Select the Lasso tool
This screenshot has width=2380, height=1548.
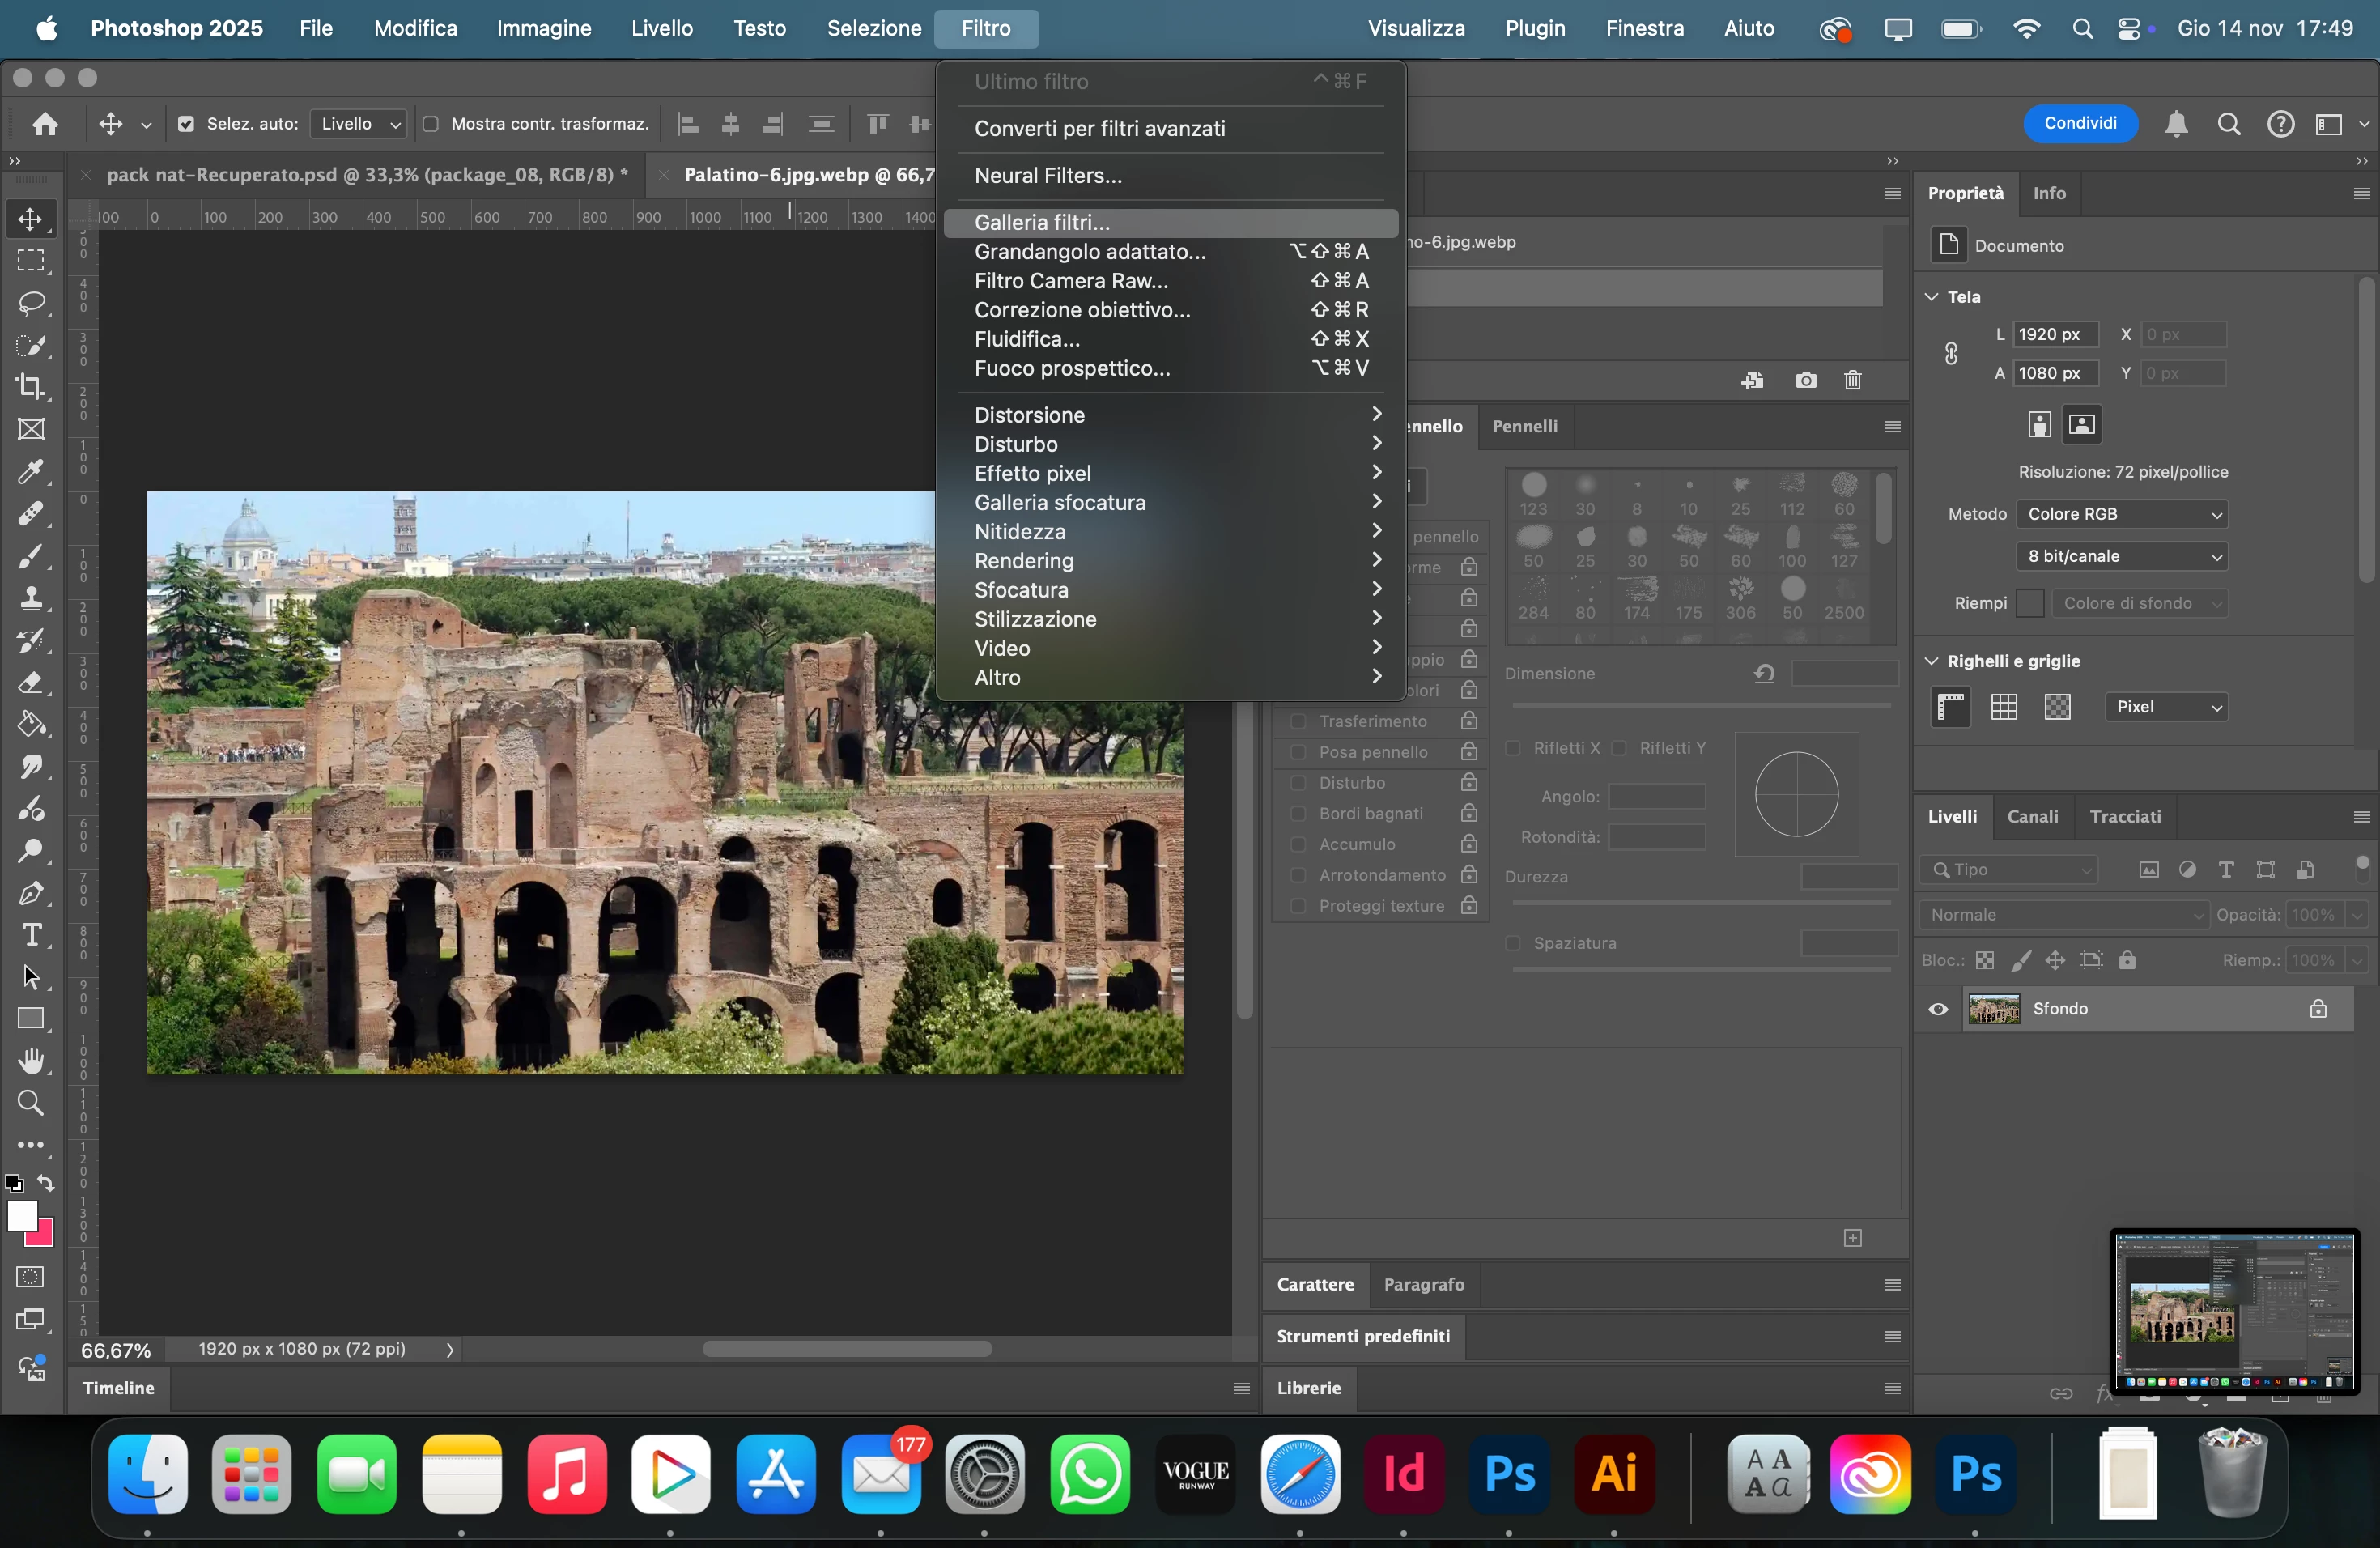click(31, 303)
